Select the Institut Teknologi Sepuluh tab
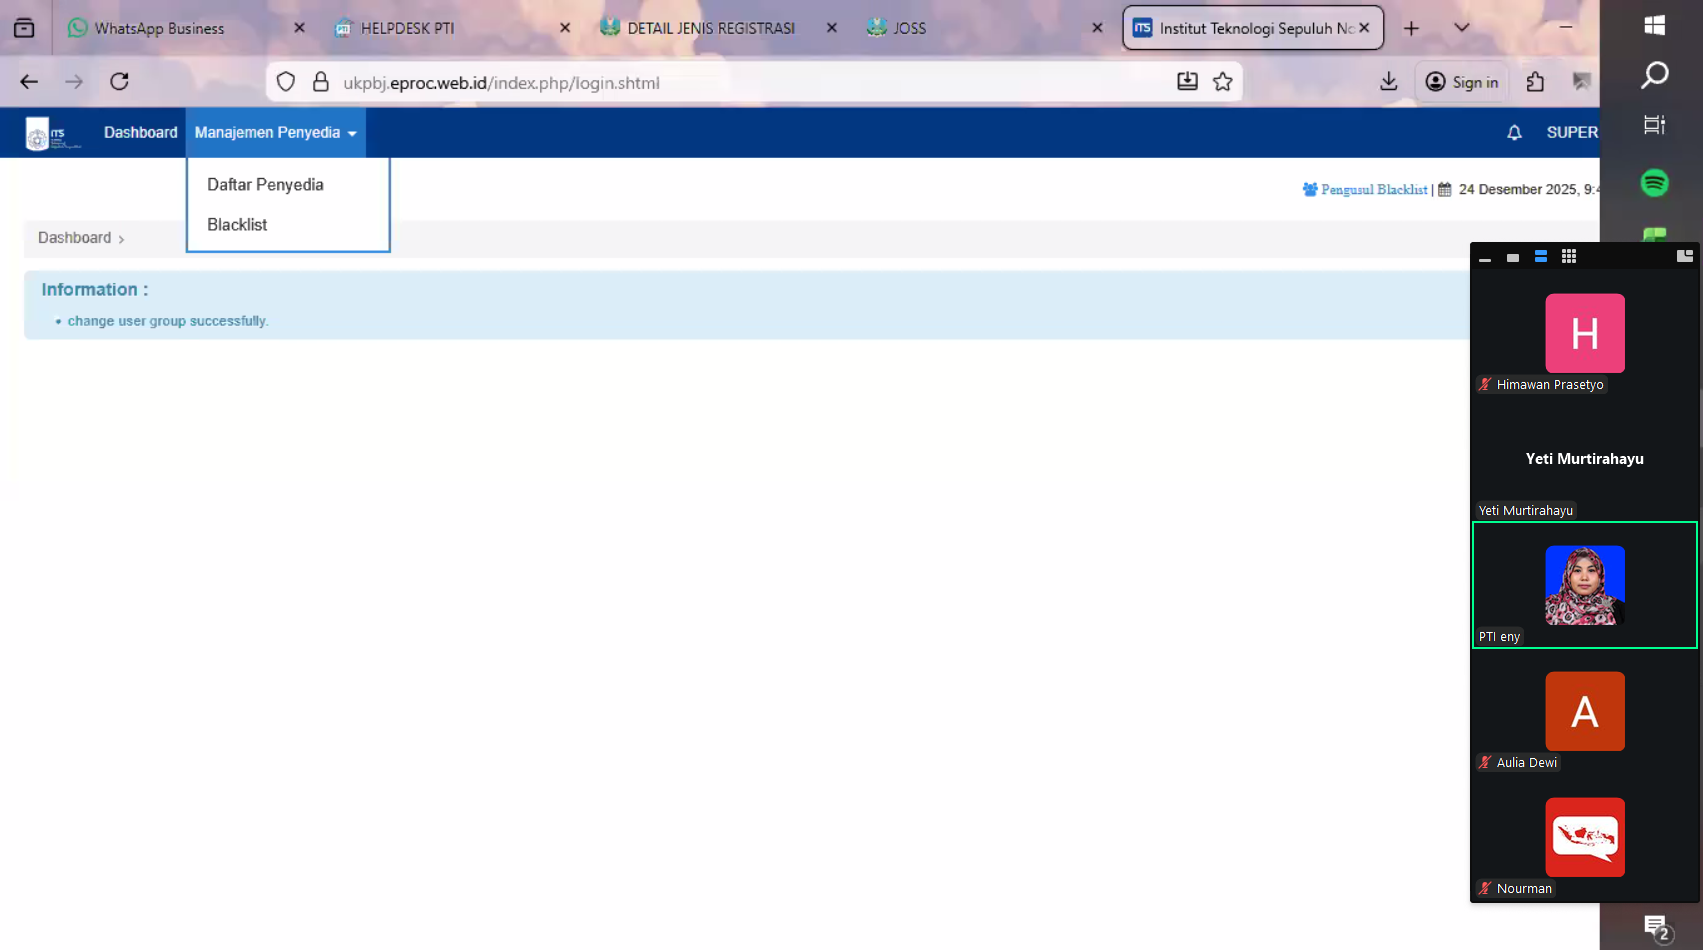 tap(1253, 28)
